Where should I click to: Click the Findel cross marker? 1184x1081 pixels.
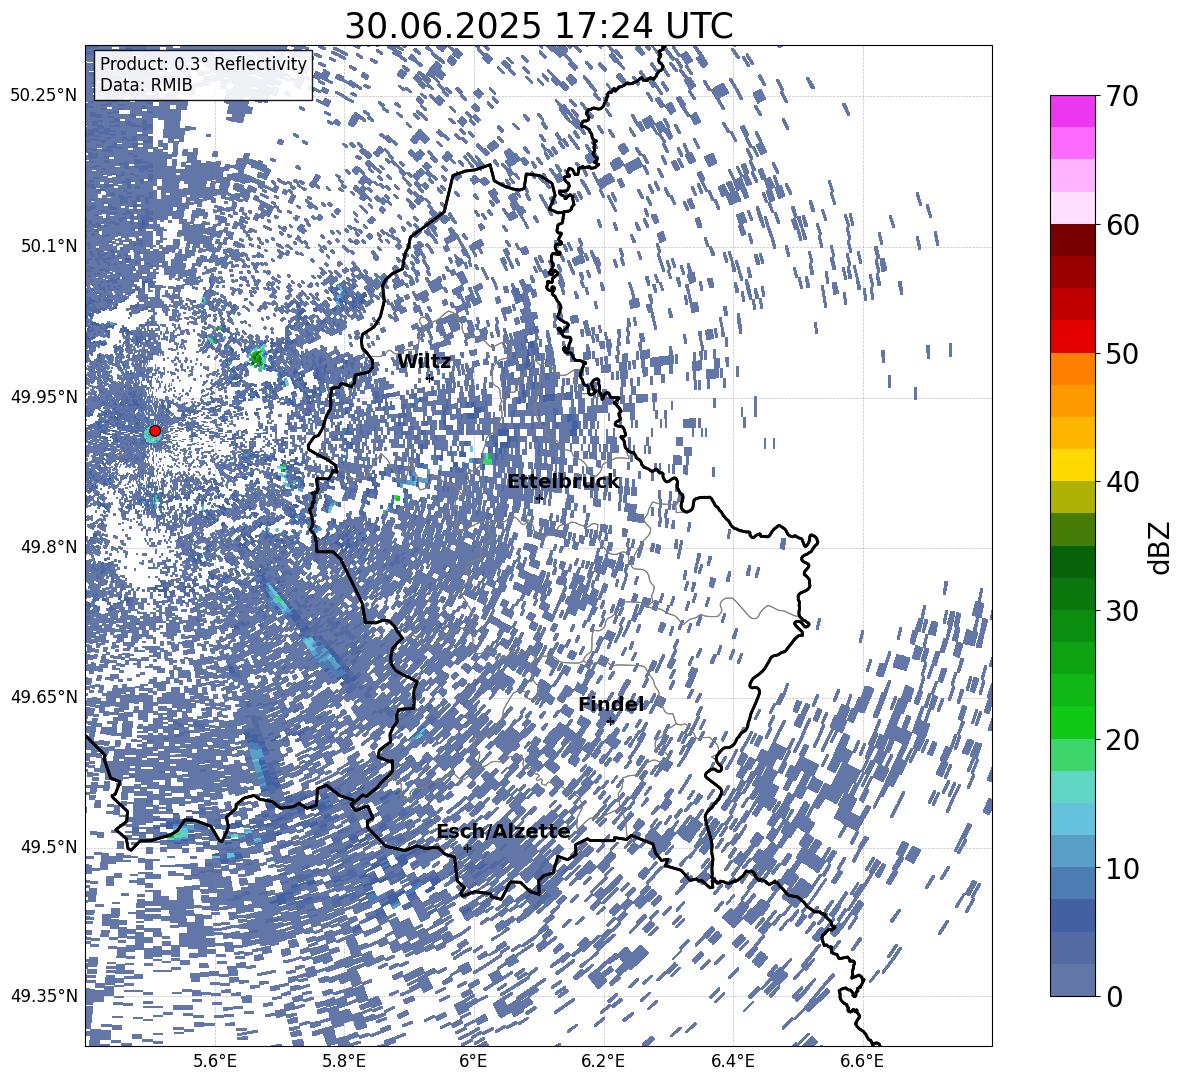click(x=610, y=722)
